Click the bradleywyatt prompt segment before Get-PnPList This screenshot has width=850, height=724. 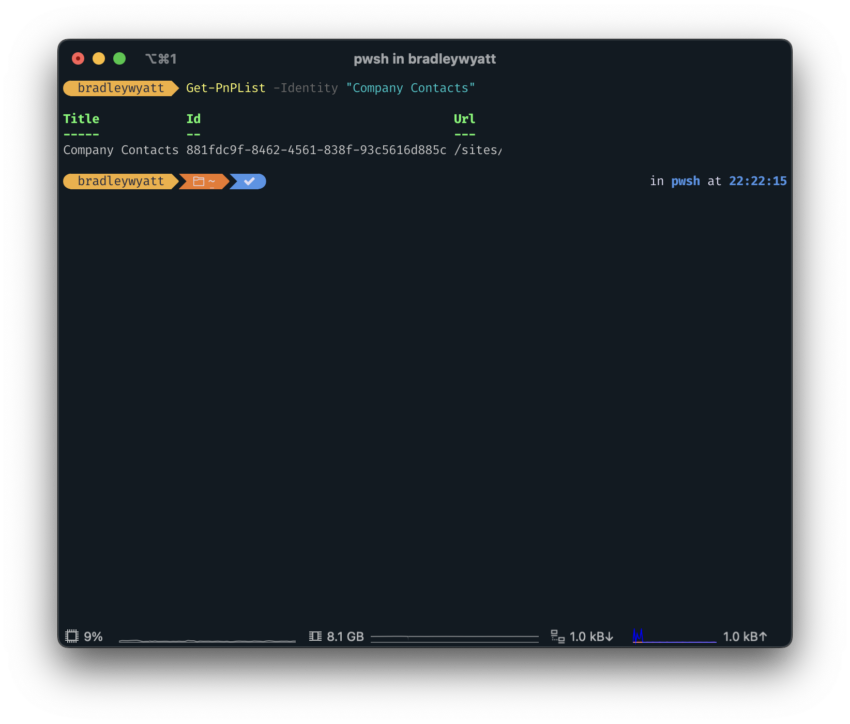pos(120,88)
